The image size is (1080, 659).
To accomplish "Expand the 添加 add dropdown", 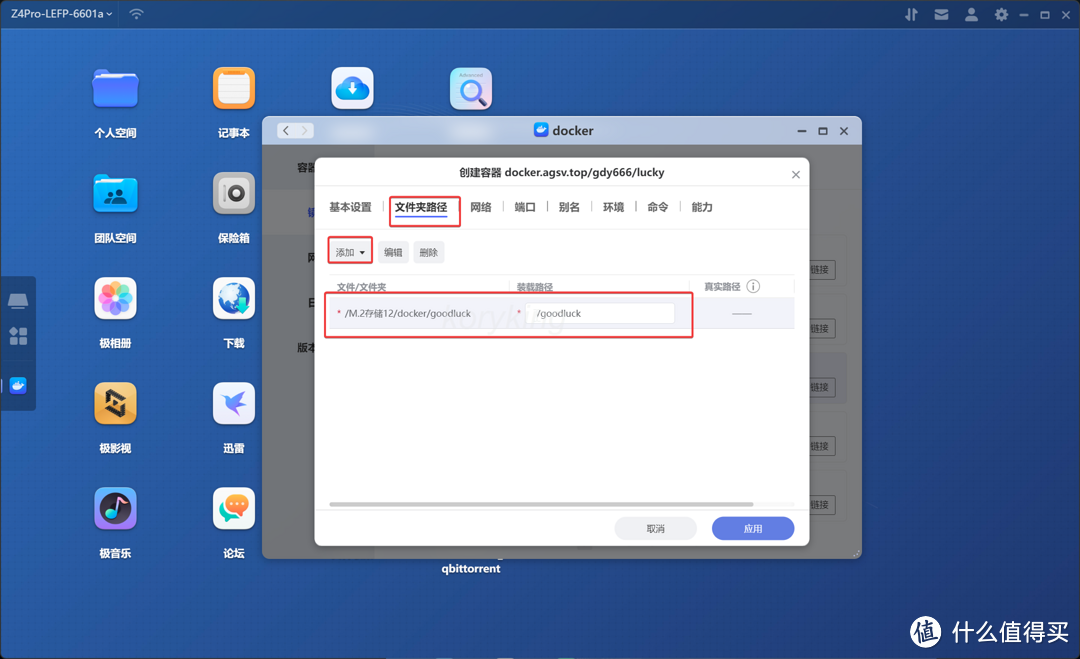I will coord(349,251).
